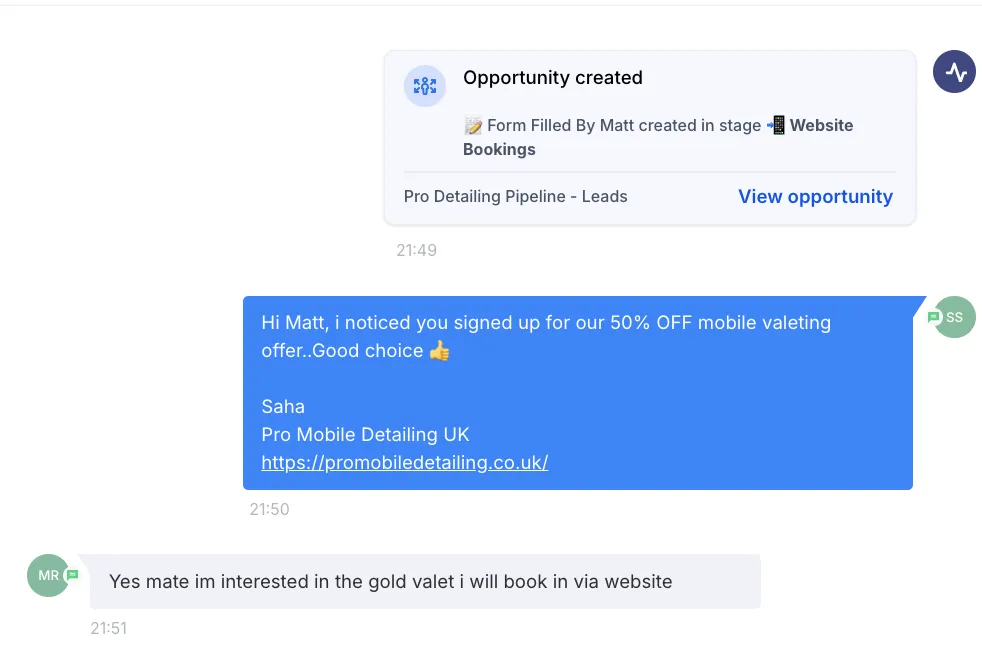
Task: Click the activity pulse icon at top right
Action: pos(954,72)
